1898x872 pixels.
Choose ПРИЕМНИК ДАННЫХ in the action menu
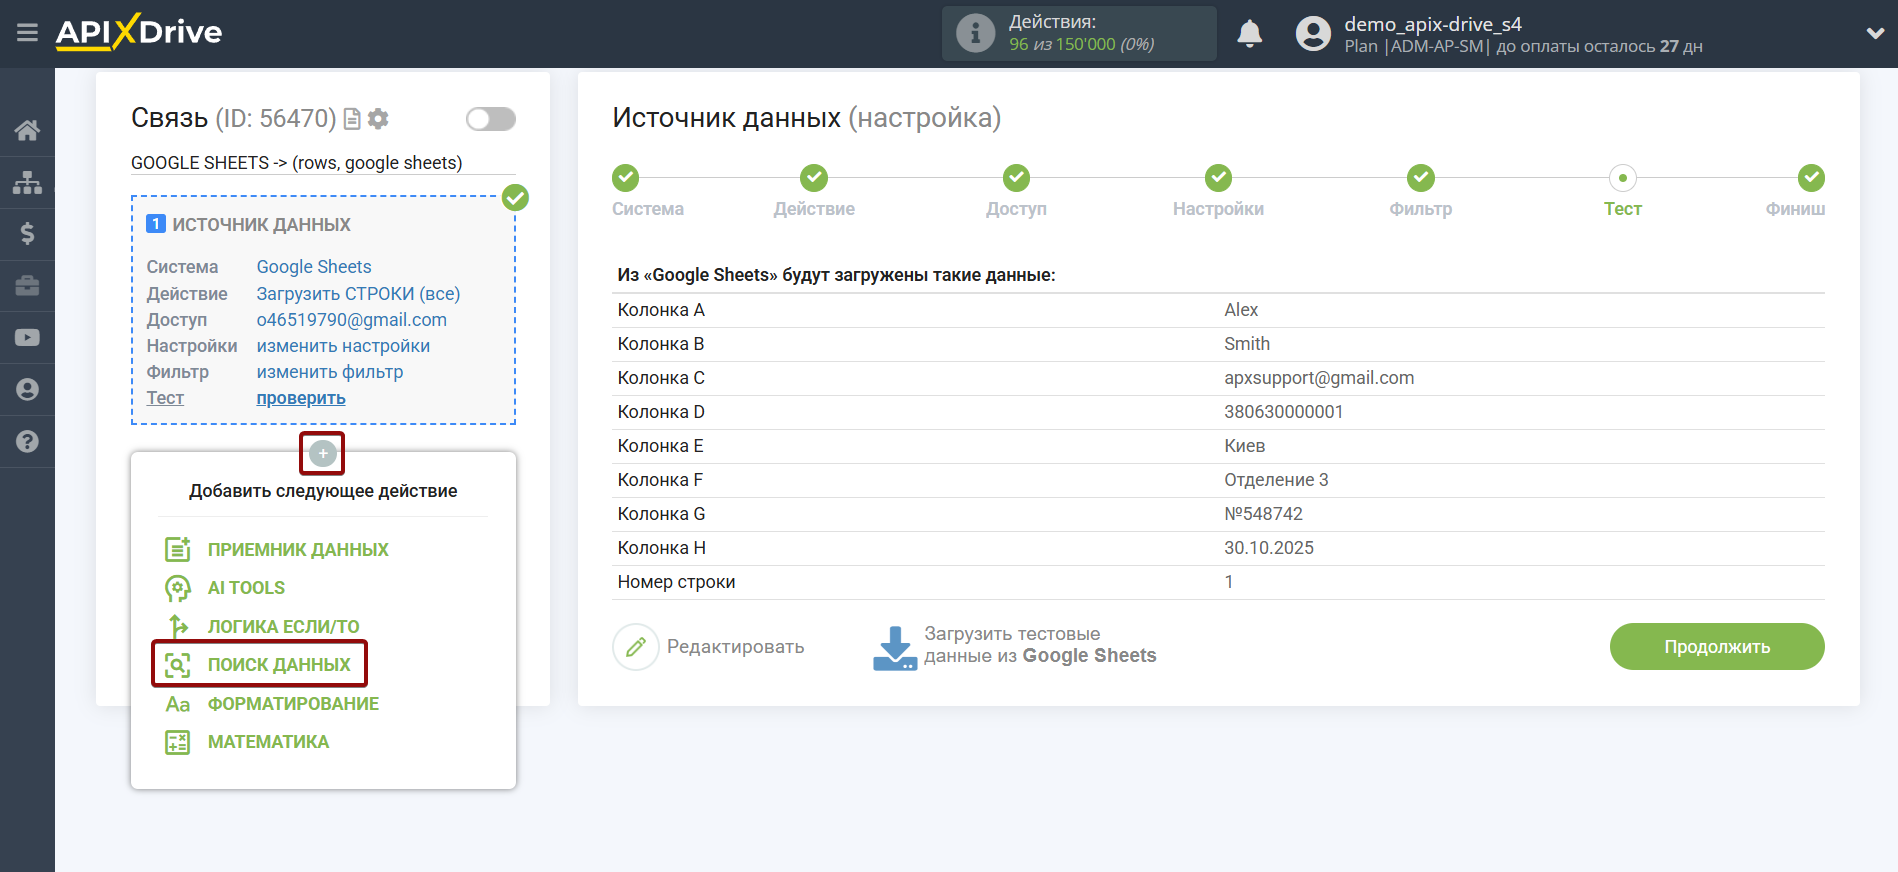click(x=297, y=550)
